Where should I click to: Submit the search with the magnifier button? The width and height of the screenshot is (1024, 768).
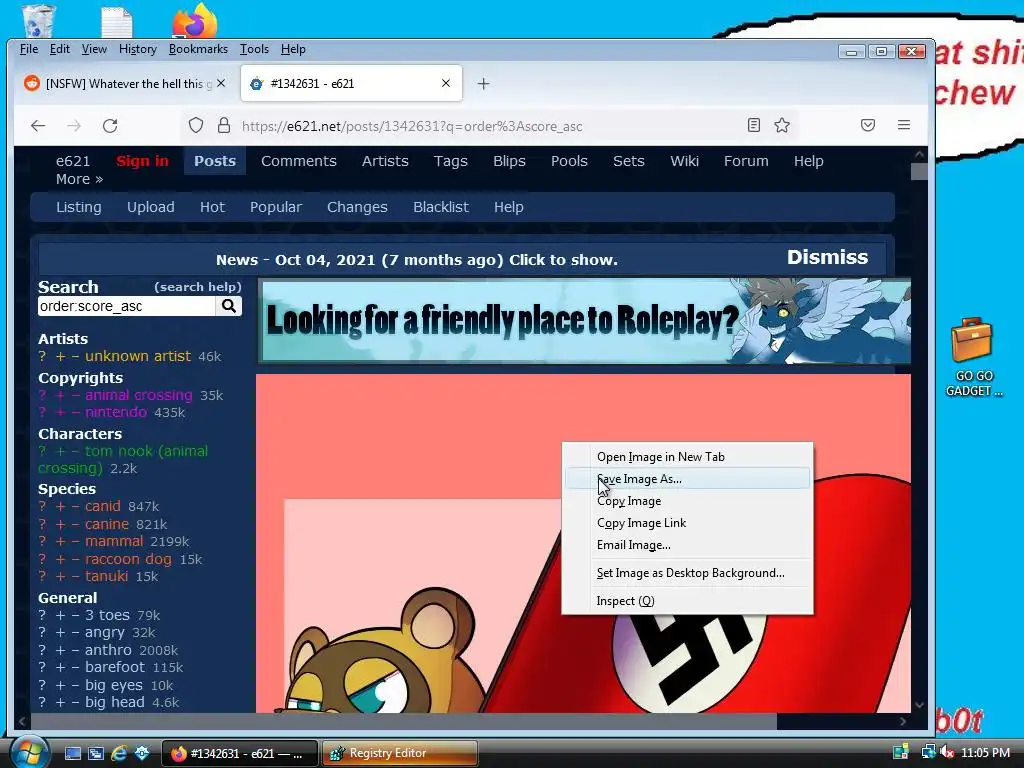tap(229, 306)
